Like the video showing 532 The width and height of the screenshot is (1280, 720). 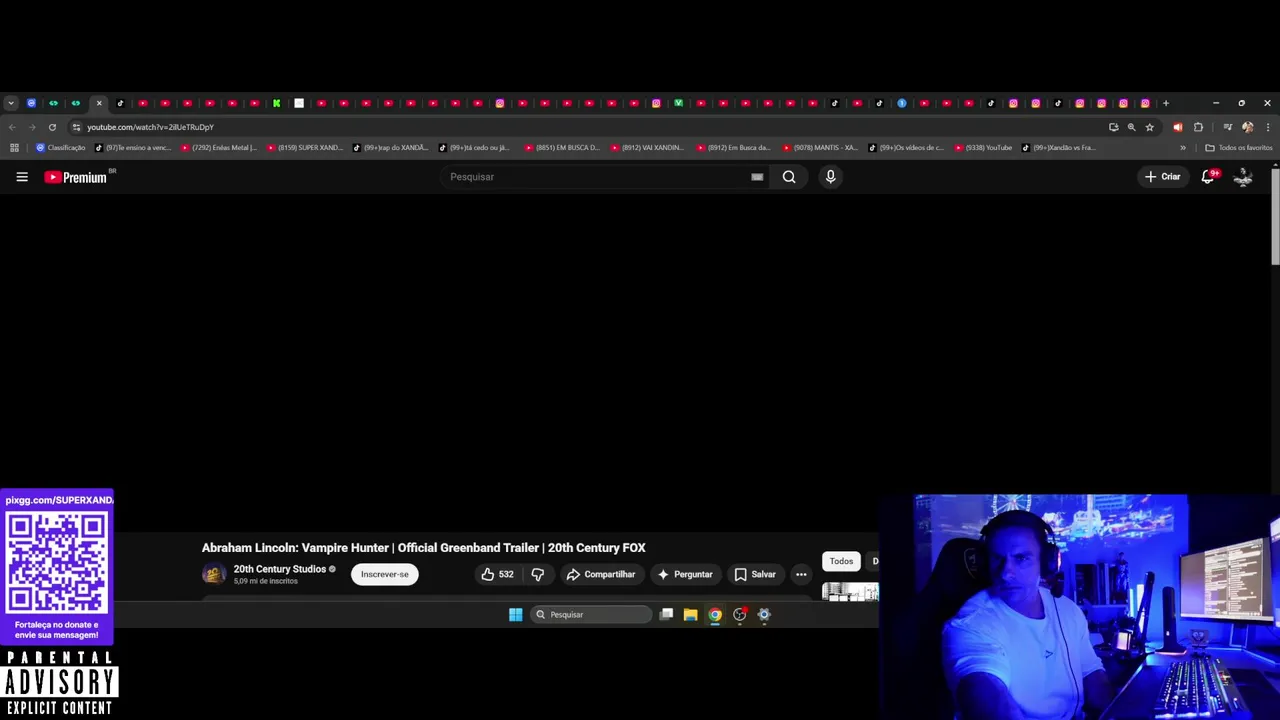(498, 574)
